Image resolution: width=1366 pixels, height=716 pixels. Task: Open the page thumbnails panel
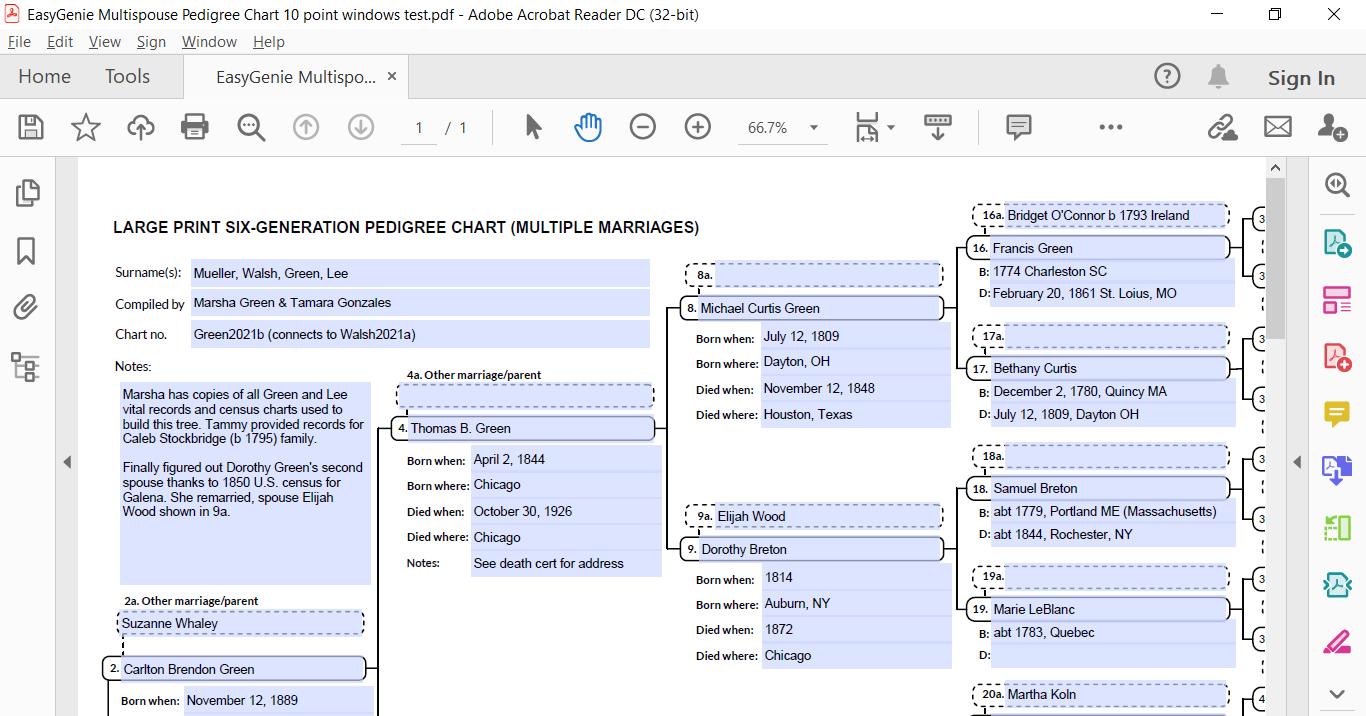[27, 193]
